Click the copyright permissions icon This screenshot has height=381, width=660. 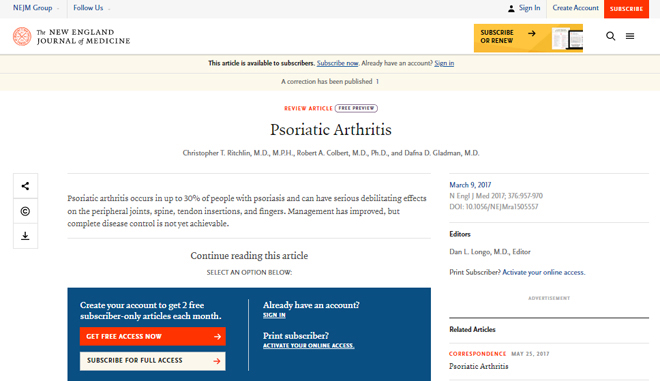pos(25,211)
